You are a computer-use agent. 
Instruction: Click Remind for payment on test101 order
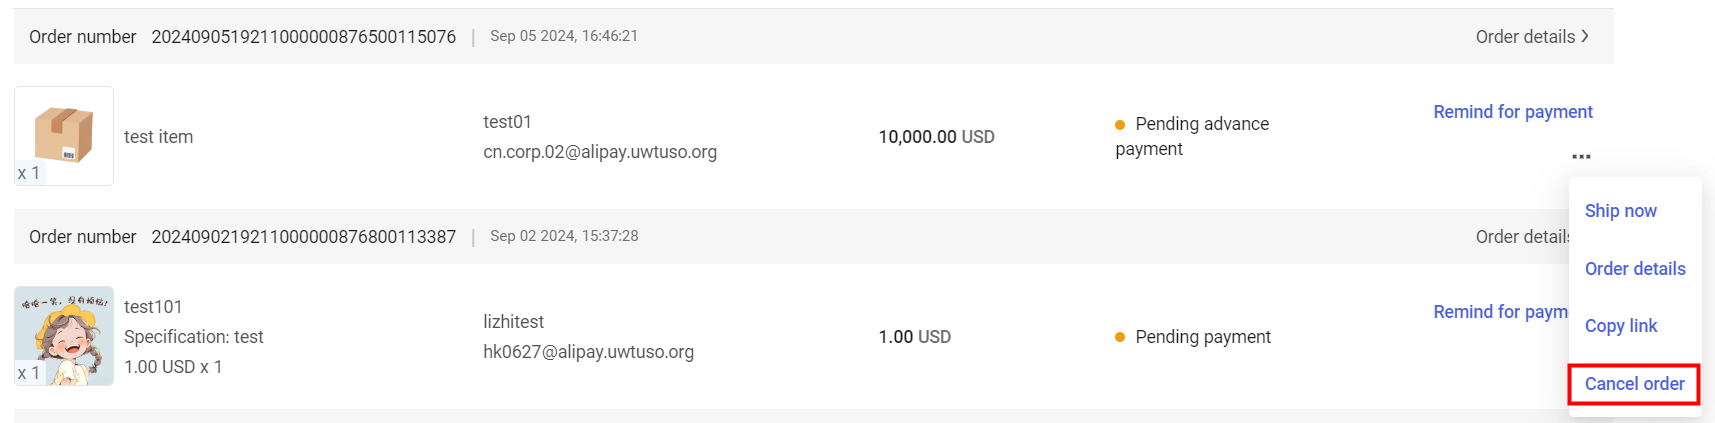point(1499,312)
